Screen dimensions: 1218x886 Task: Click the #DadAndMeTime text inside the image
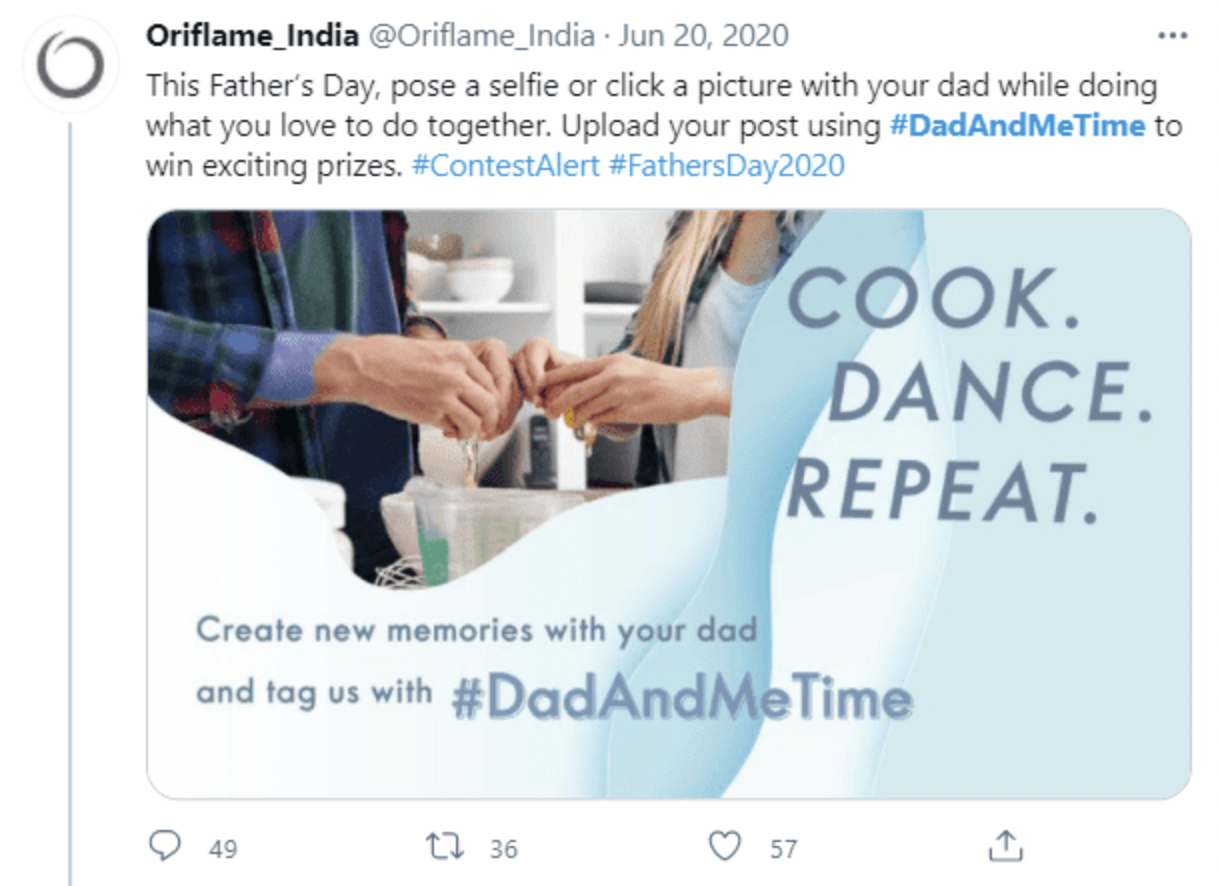pyautogui.click(x=681, y=698)
